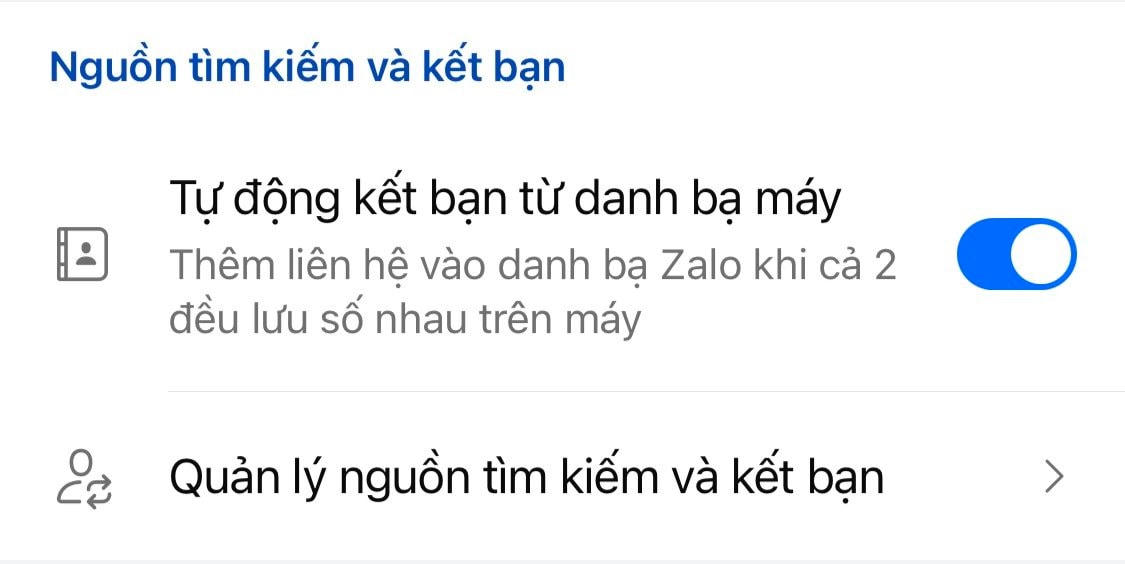Click the white knob of the switch
Viewport: 1125px width, 564px height.
(x=1042, y=254)
